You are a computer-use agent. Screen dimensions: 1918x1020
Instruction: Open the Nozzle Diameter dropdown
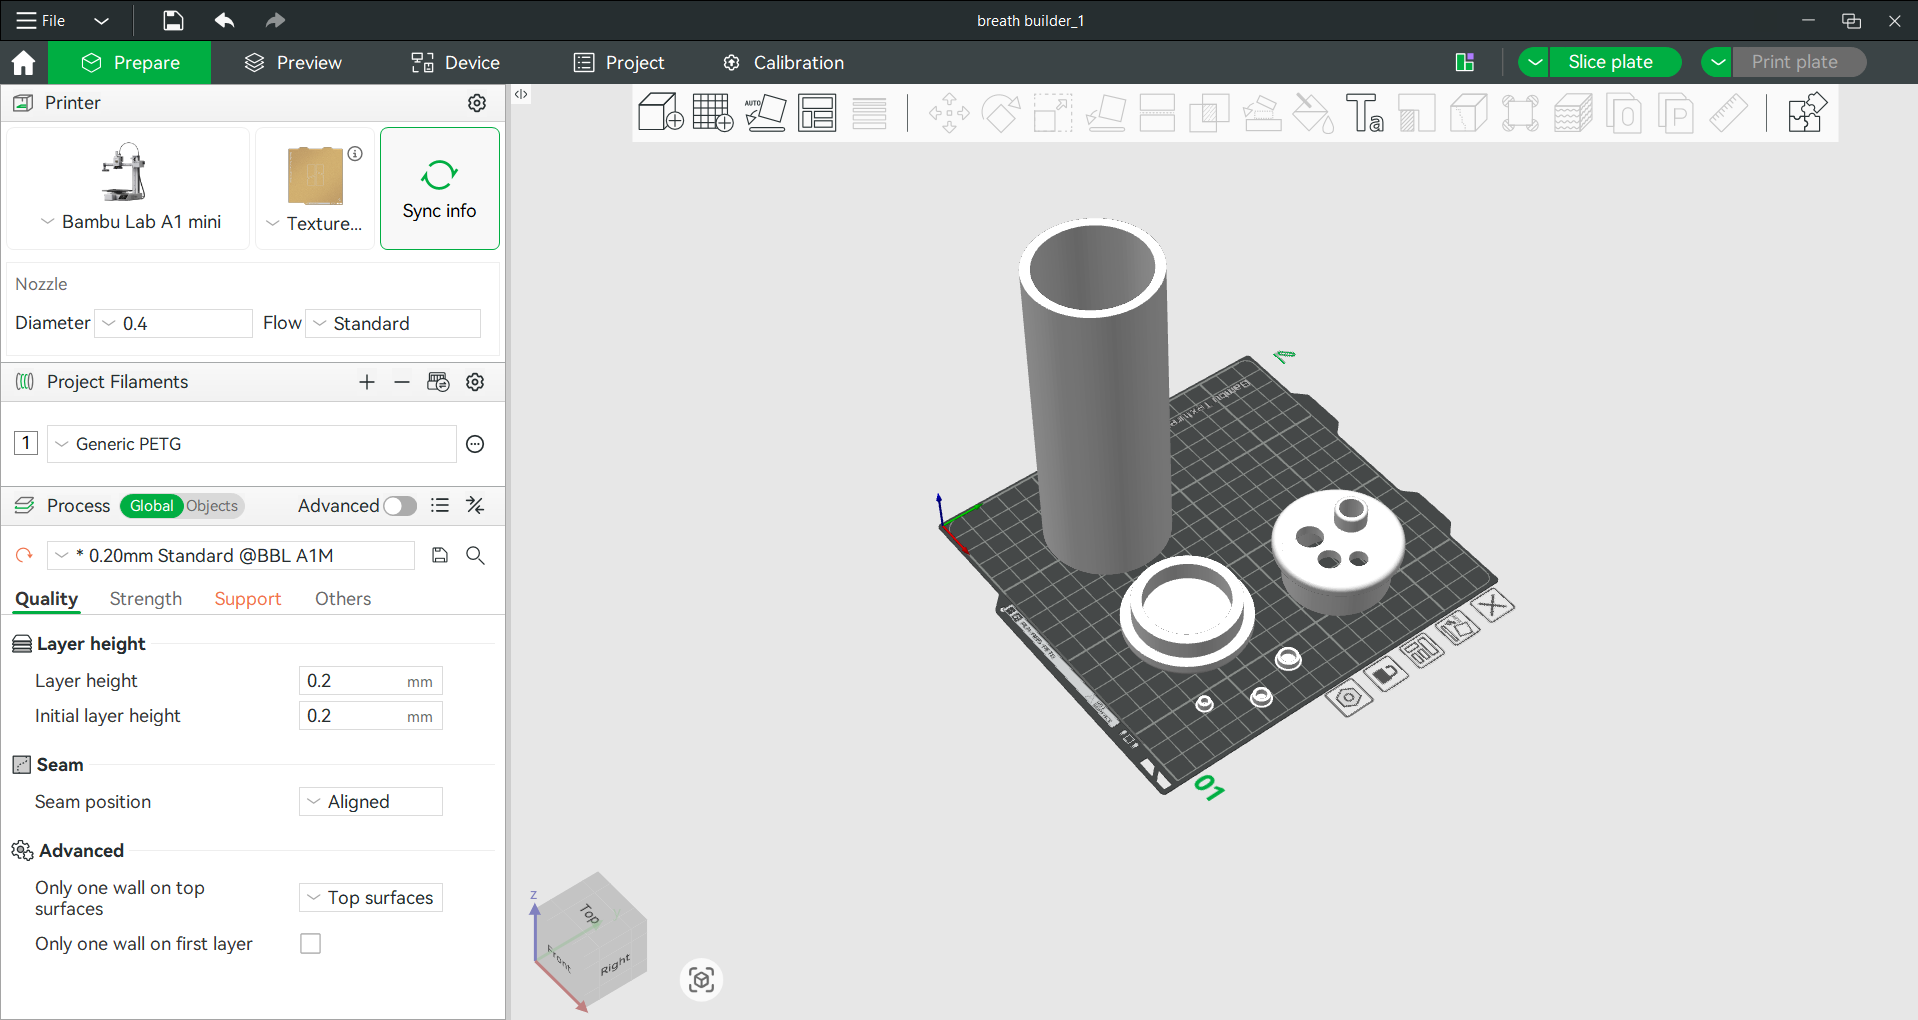(x=173, y=324)
